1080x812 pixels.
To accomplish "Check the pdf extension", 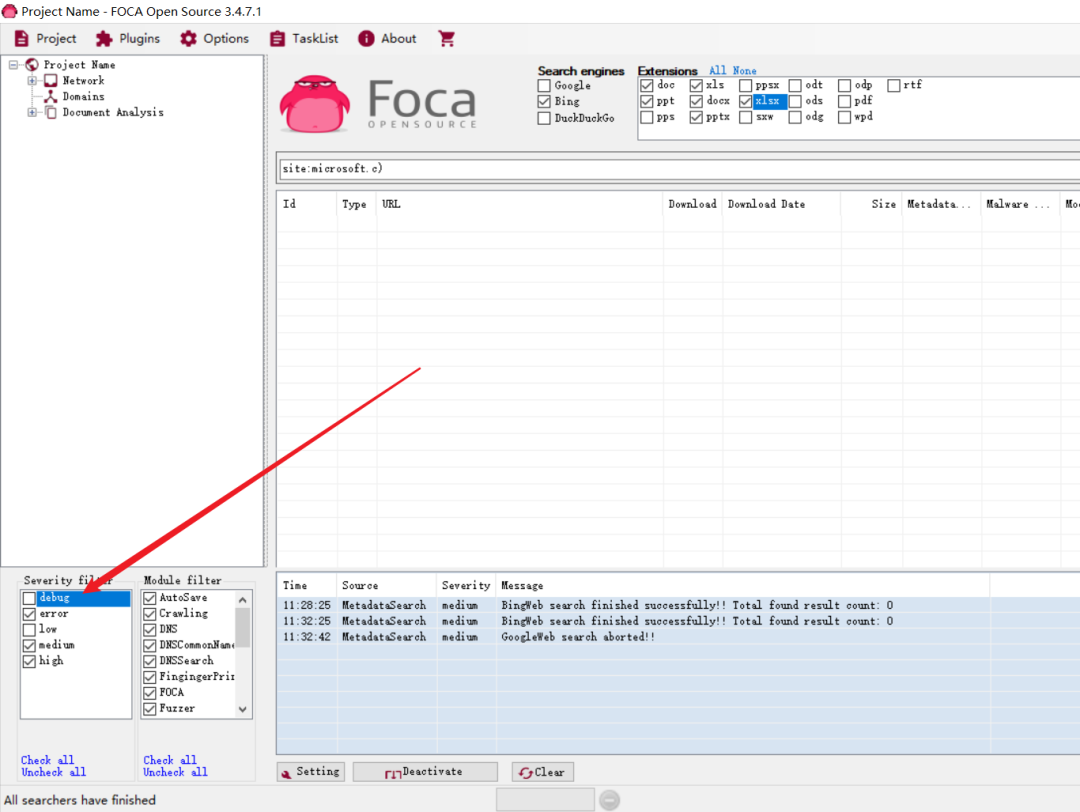I will 844,101.
